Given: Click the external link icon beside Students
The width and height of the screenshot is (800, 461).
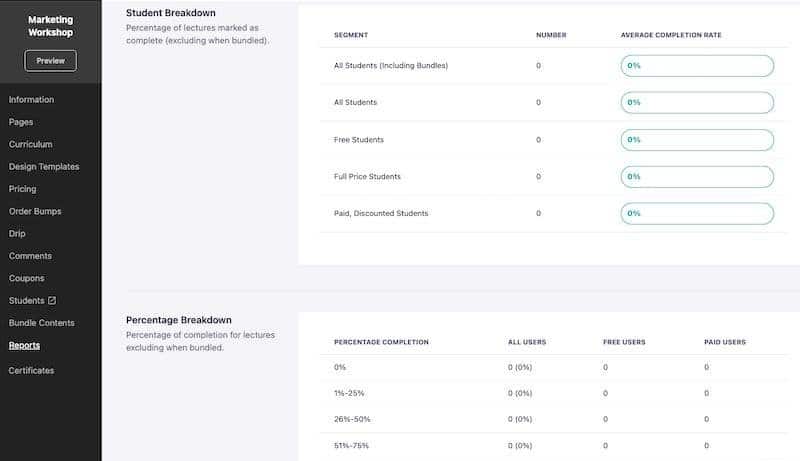Looking at the screenshot, I should (x=52, y=300).
